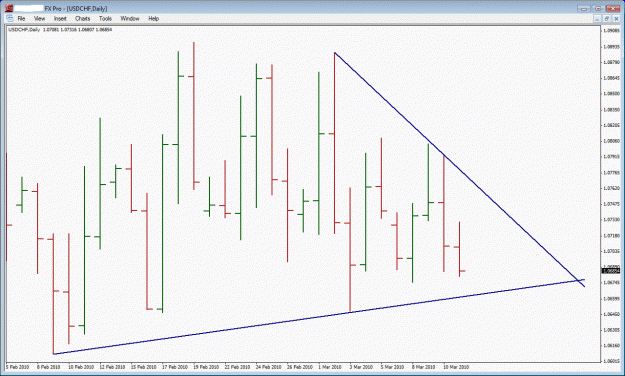
Task: Click the chart document icon beside File menu
Action: coord(9,18)
